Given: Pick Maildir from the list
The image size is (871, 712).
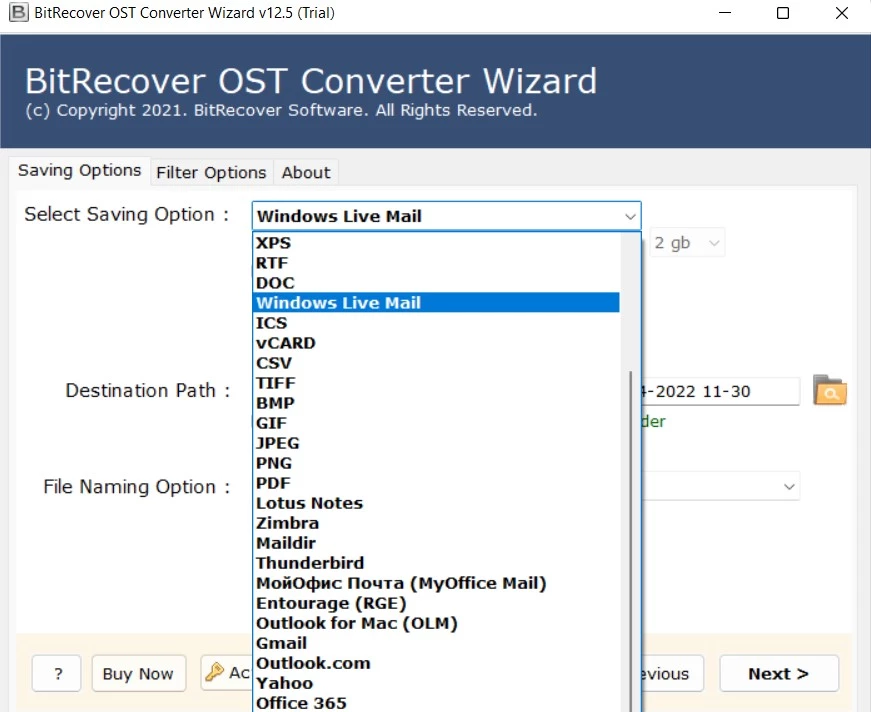Looking at the screenshot, I should [436, 543].
